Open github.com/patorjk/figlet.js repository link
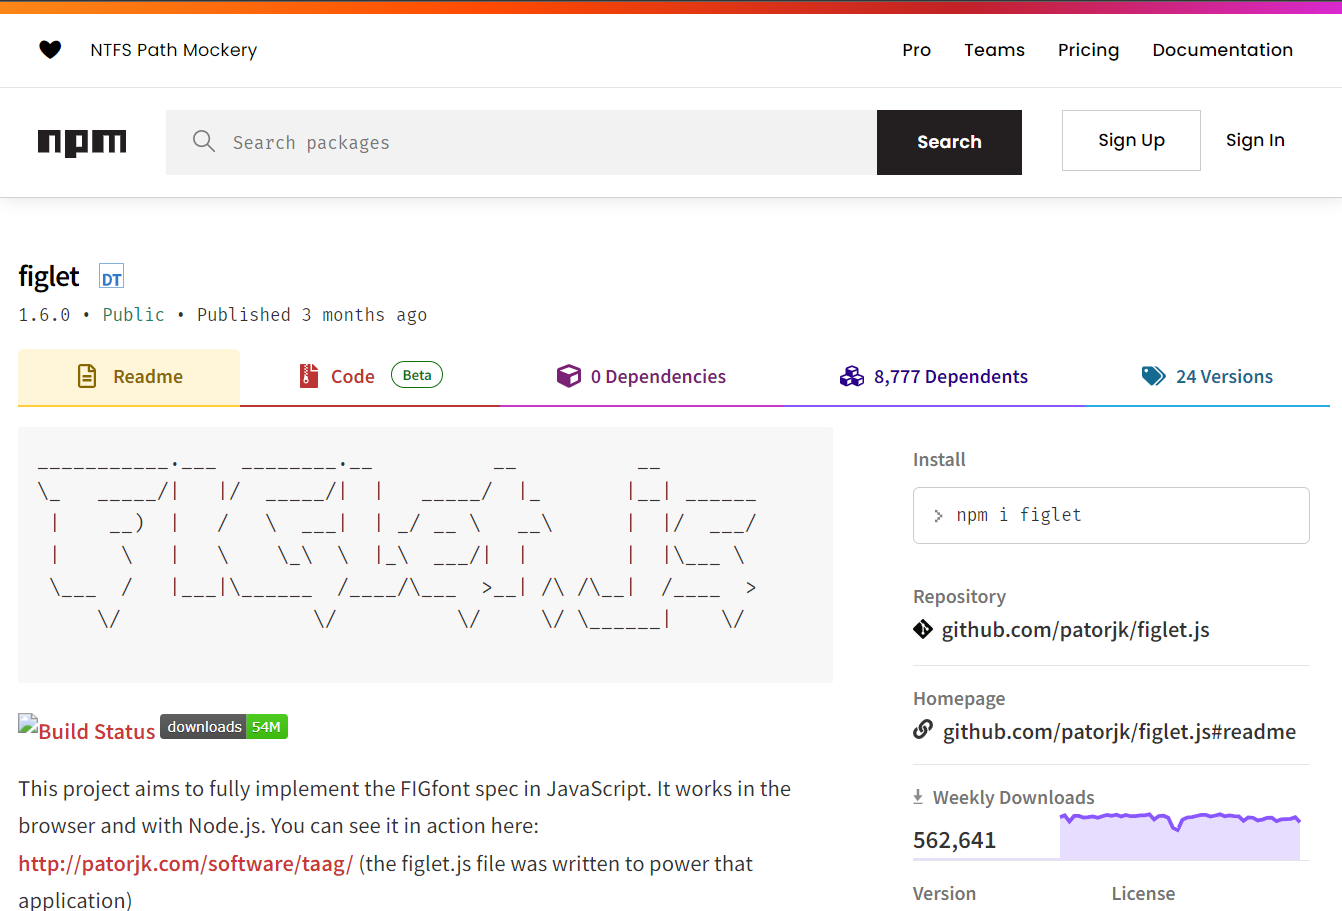Image resolution: width=1342 pixels, height=911 pixels. pyautogui.click(x=1075, y=630)
